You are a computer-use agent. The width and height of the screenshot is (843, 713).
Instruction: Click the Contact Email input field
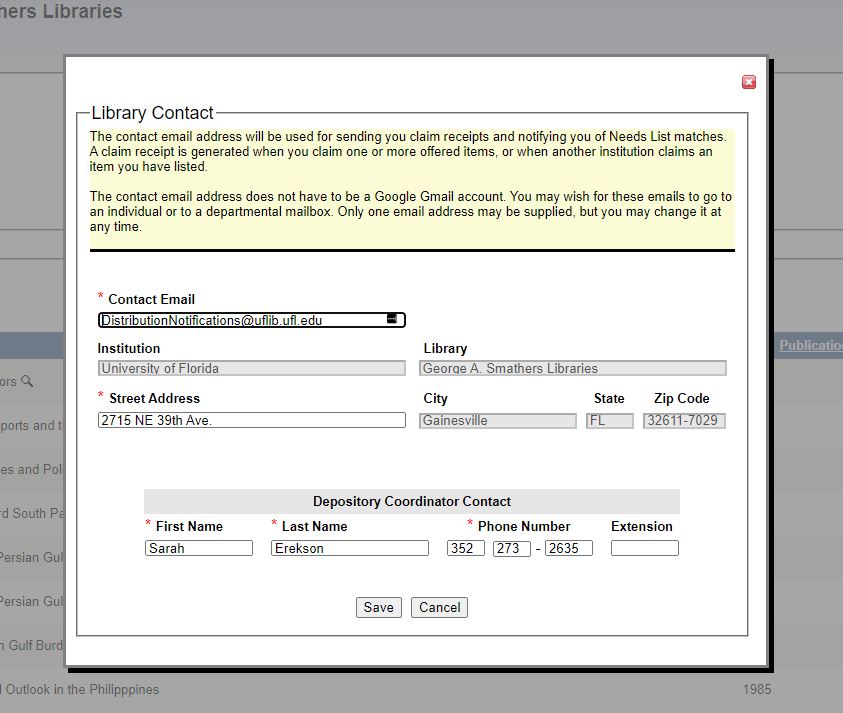251,320
